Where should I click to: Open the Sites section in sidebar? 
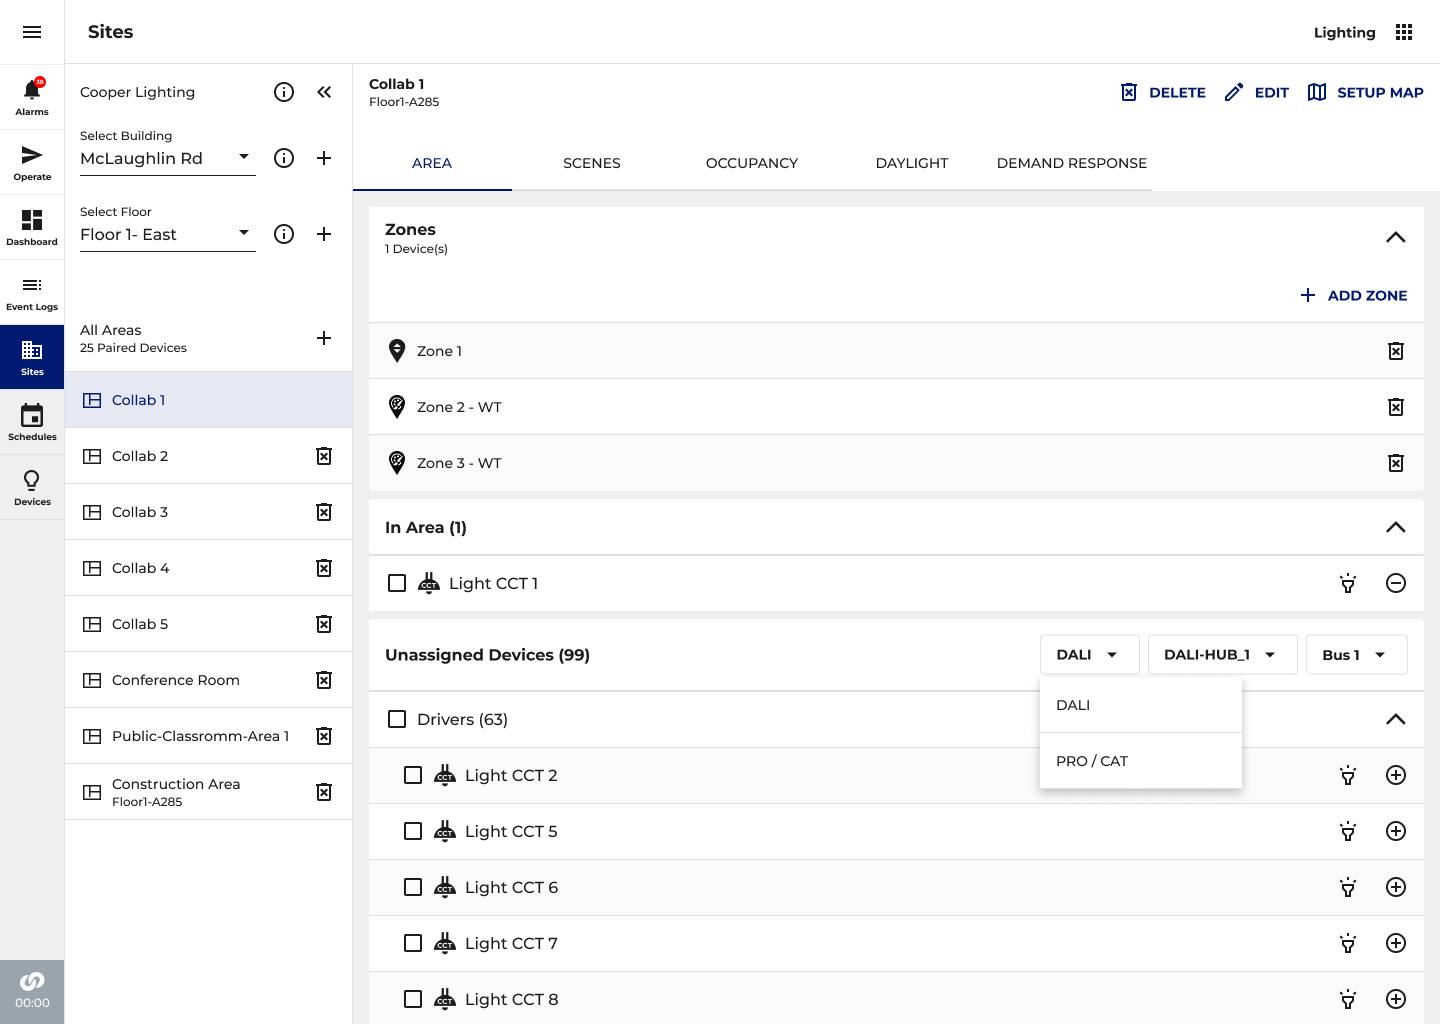pos(32,357)
